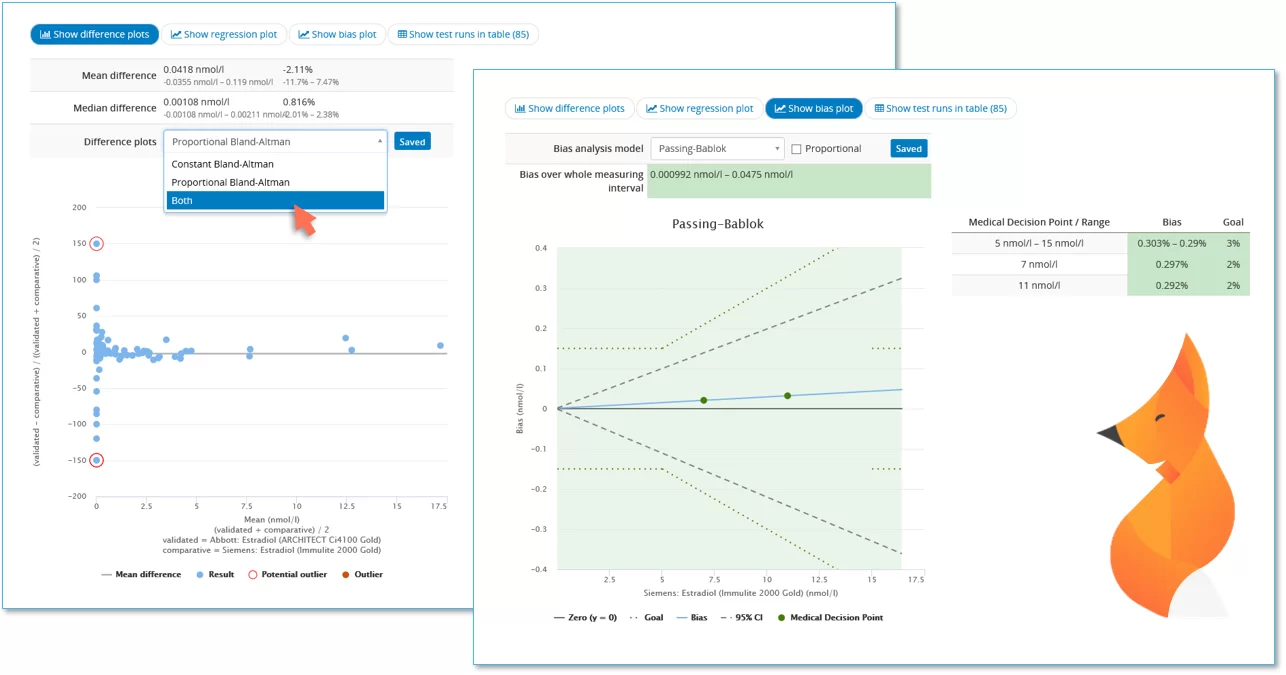Open Show test runs in table in right panel

[940, 108]
